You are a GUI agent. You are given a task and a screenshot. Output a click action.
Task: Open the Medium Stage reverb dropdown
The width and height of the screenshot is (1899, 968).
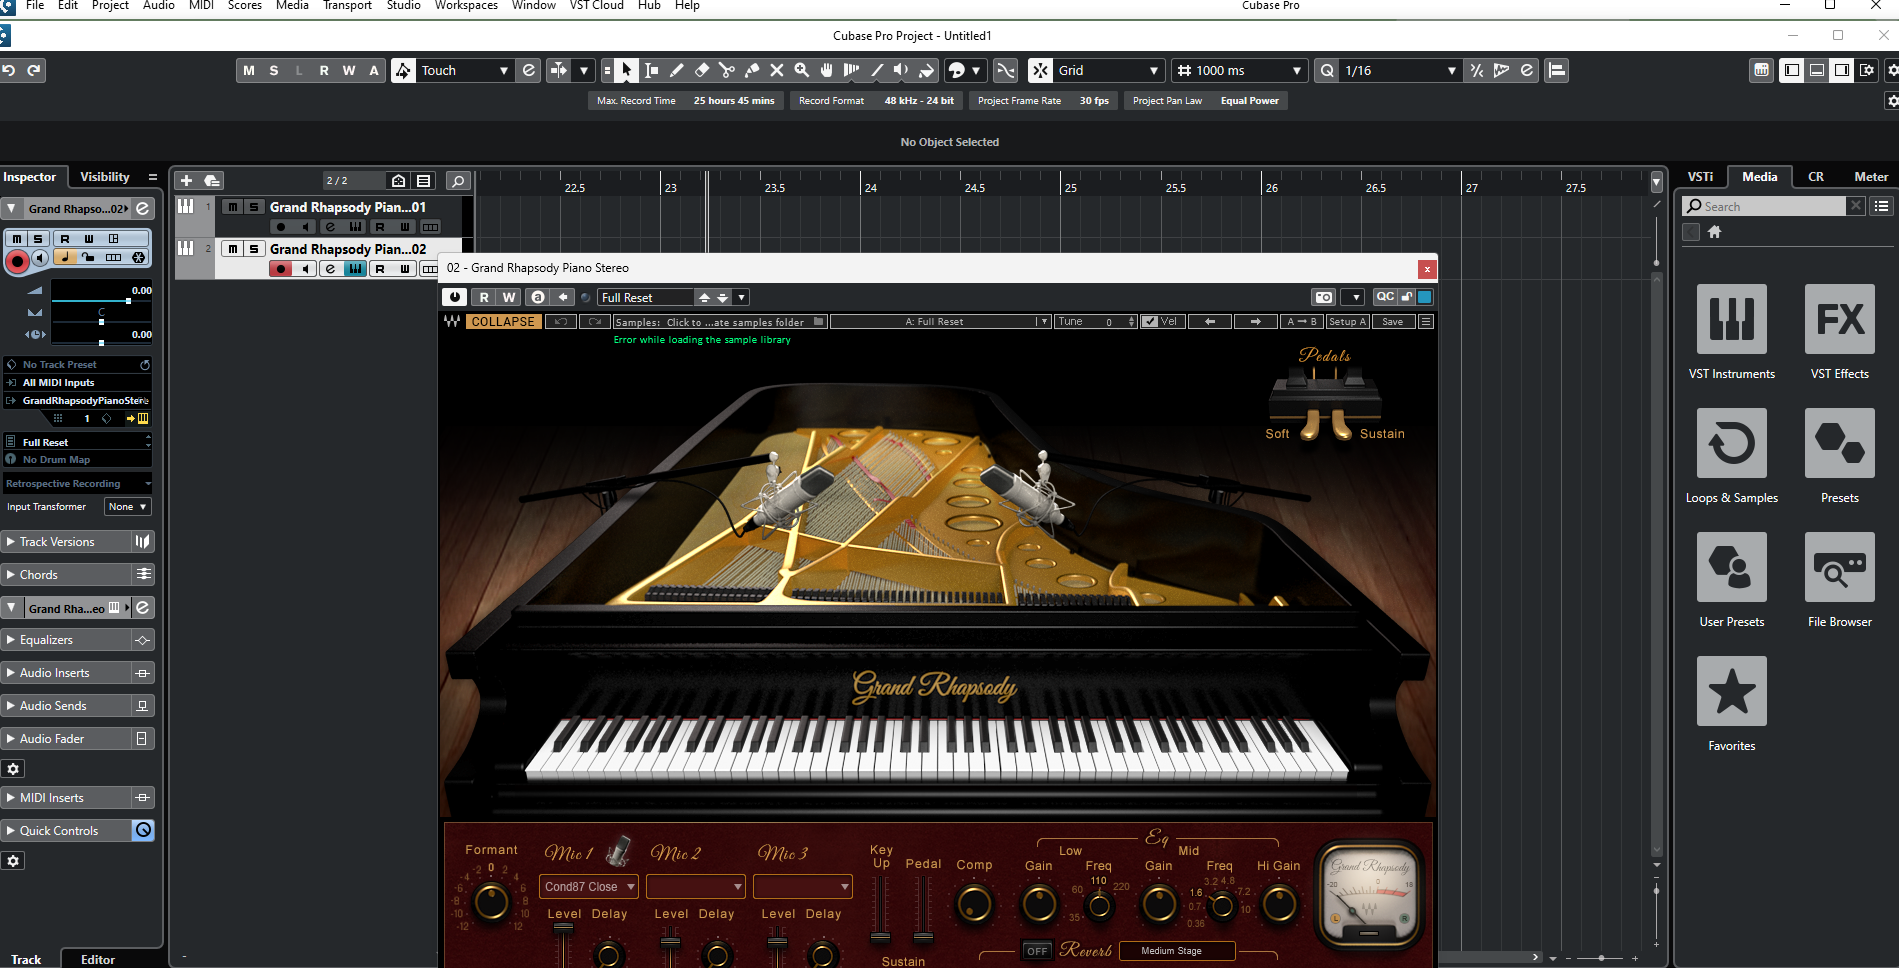pos(1177,951)
